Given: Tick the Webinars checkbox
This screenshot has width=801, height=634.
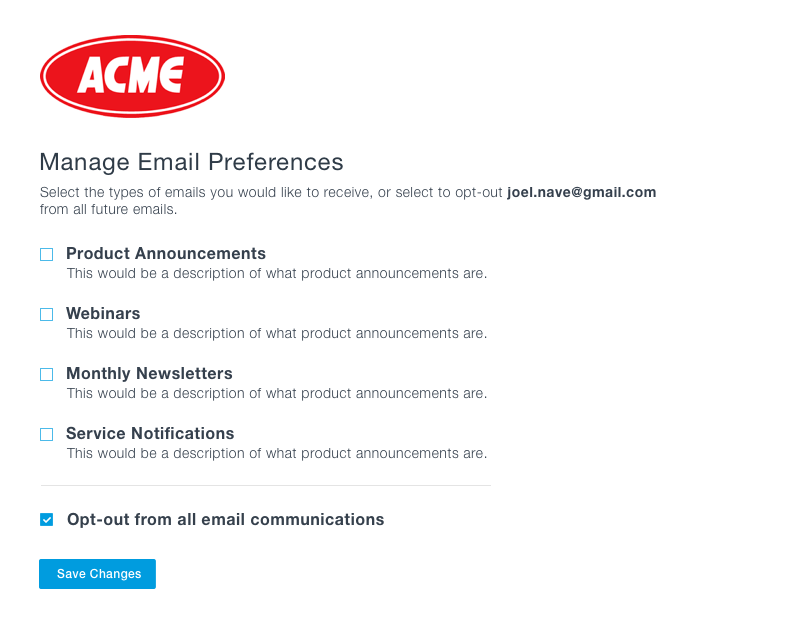Looking at the screenshot, I should [x=46, y=314].
